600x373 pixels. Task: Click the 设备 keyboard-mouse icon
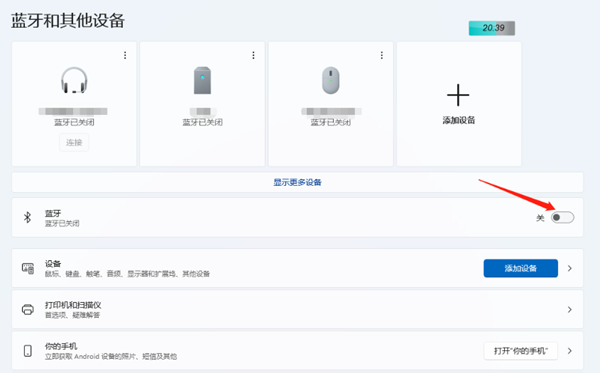point(28,268)
